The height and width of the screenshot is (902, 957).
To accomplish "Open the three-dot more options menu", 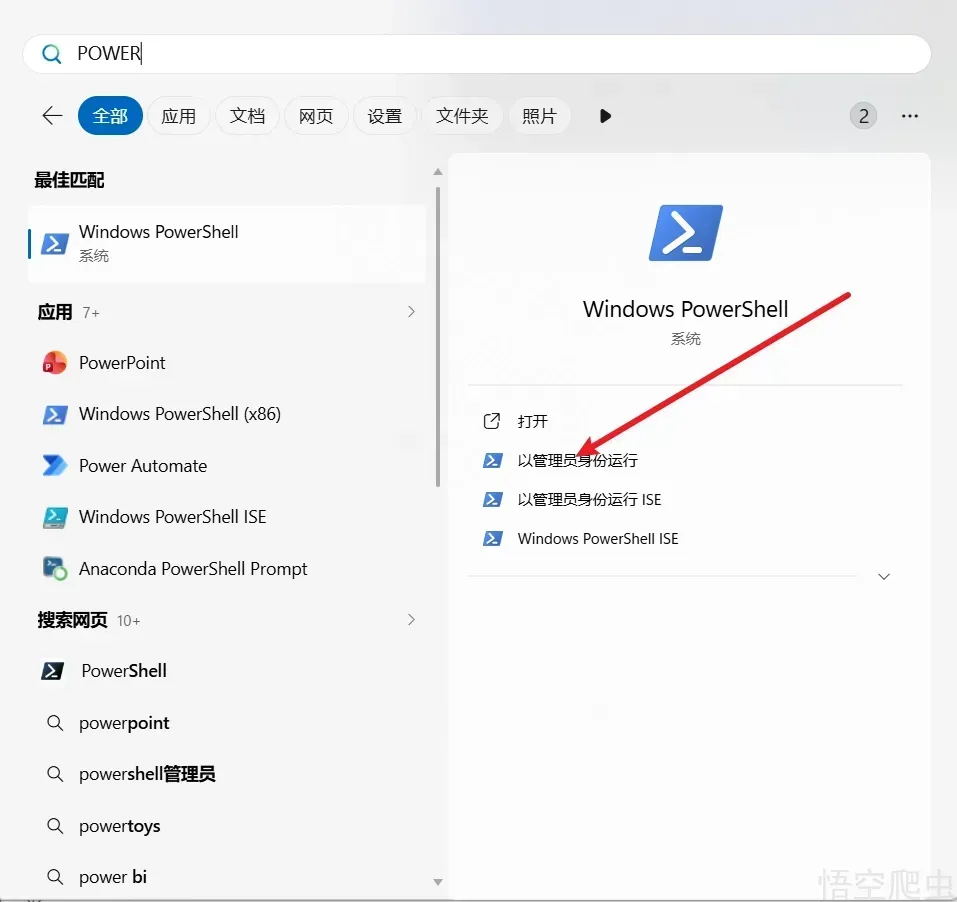I will pyautogui.click(x=909, y=116).
